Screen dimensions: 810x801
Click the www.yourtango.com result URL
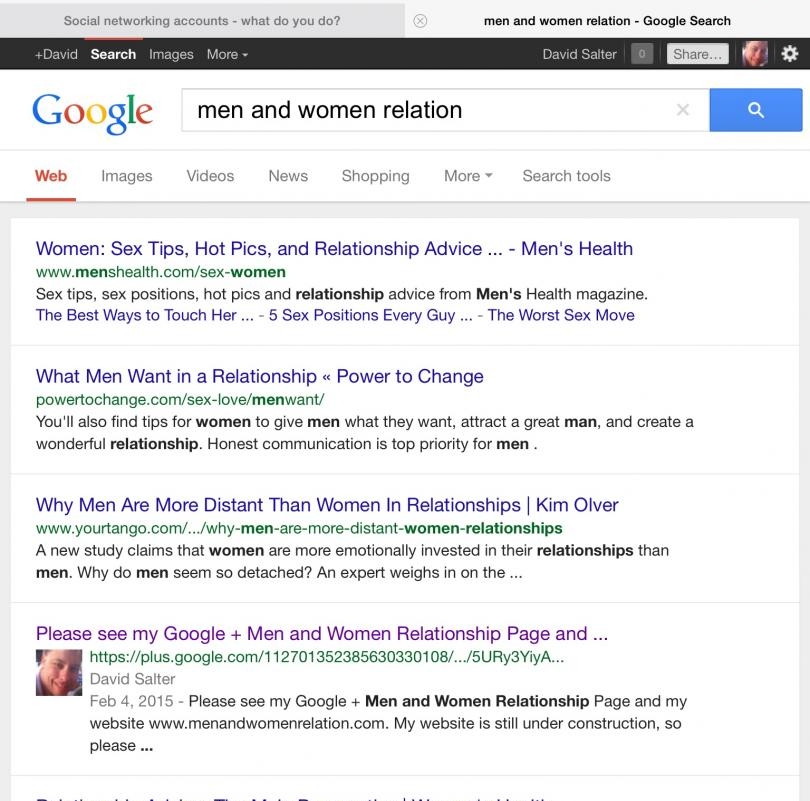pos(299,528)
